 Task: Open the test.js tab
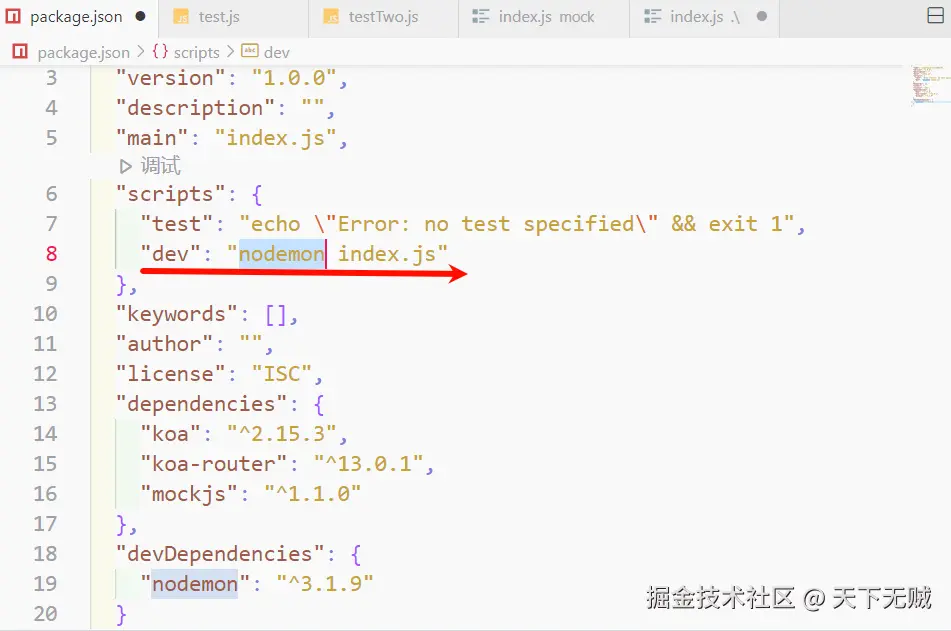[234, 18]
